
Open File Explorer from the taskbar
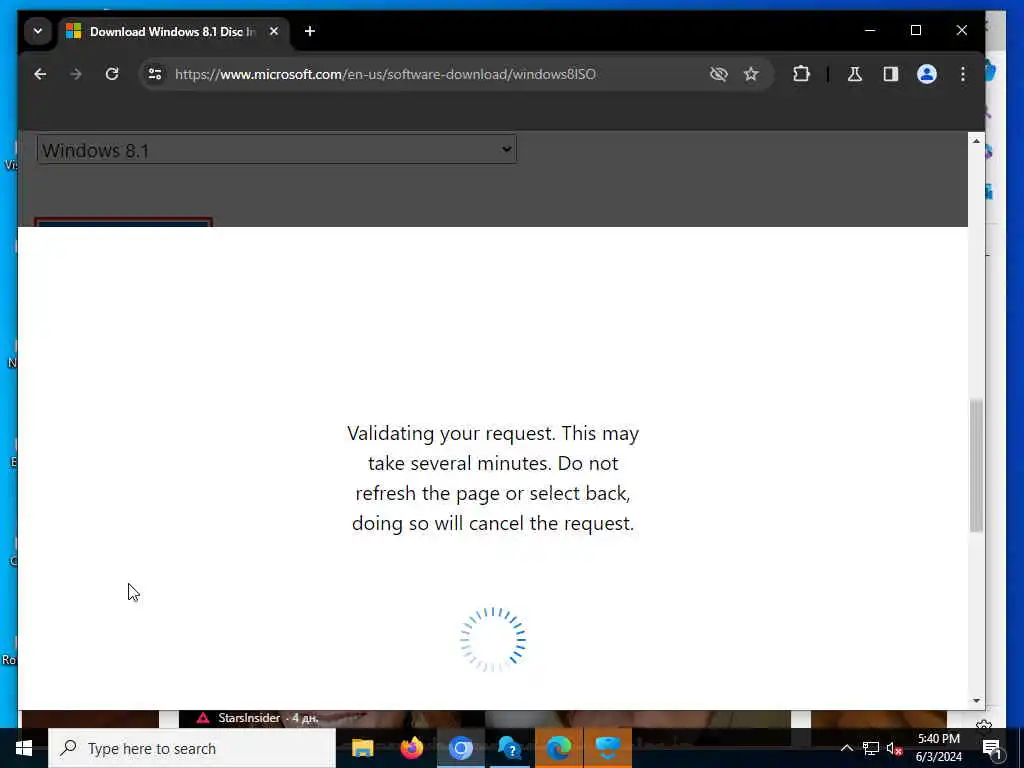(362, 748)
